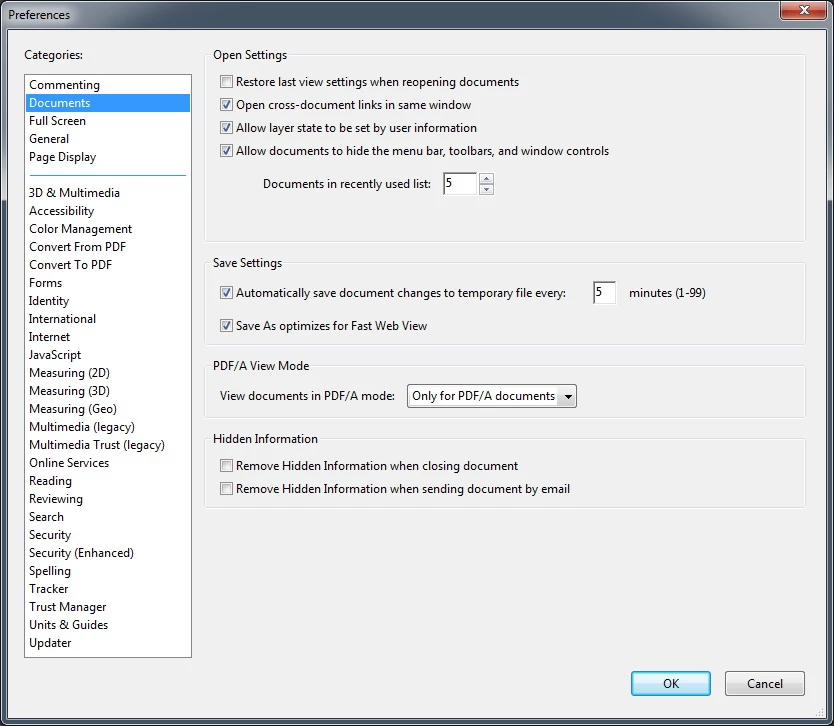Select the Spelling category

pos(108,571)
